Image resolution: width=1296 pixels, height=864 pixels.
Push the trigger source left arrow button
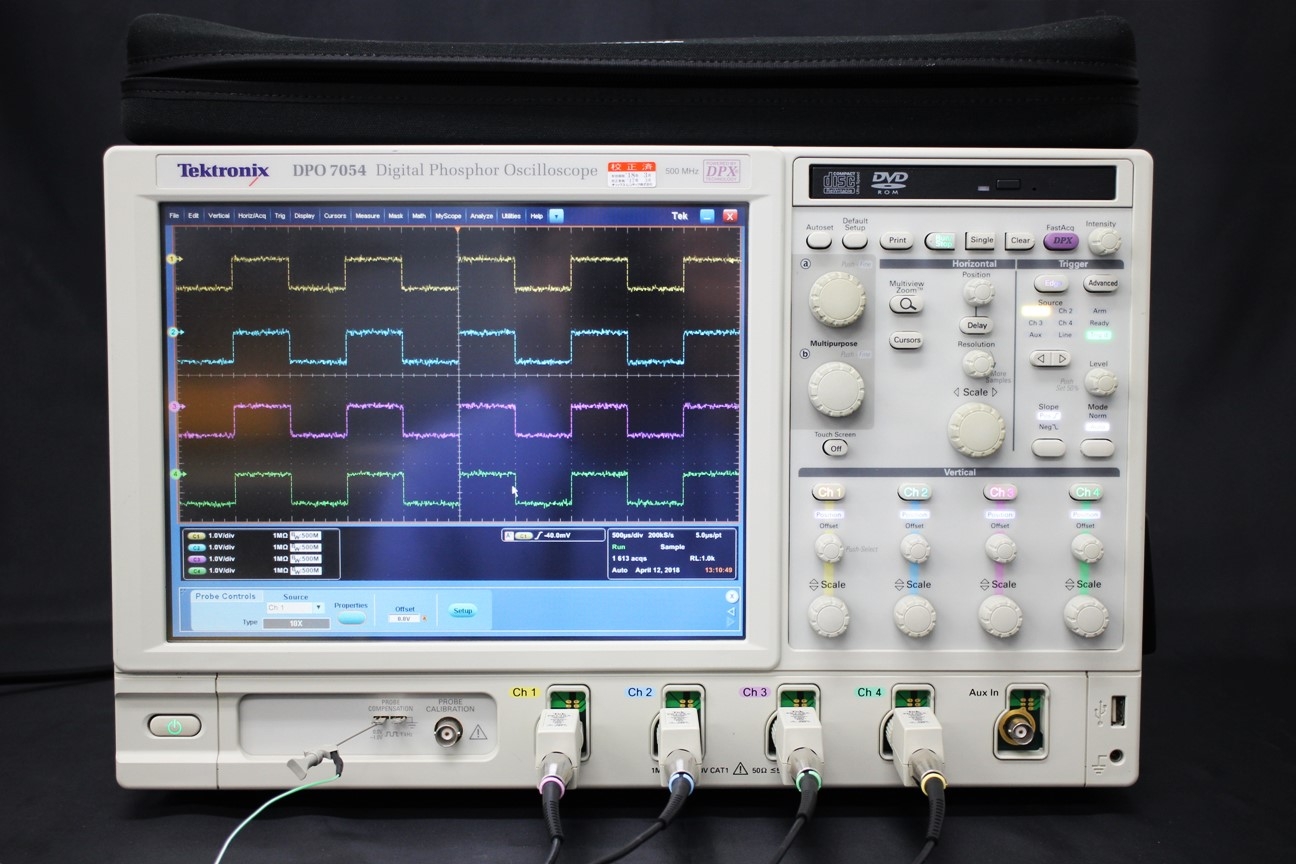1040,358
